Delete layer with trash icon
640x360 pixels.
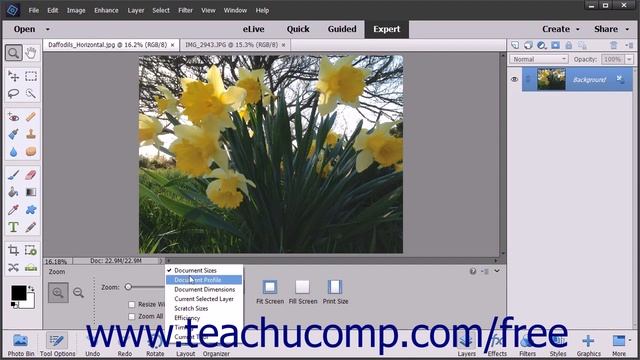tap(613, 45)
